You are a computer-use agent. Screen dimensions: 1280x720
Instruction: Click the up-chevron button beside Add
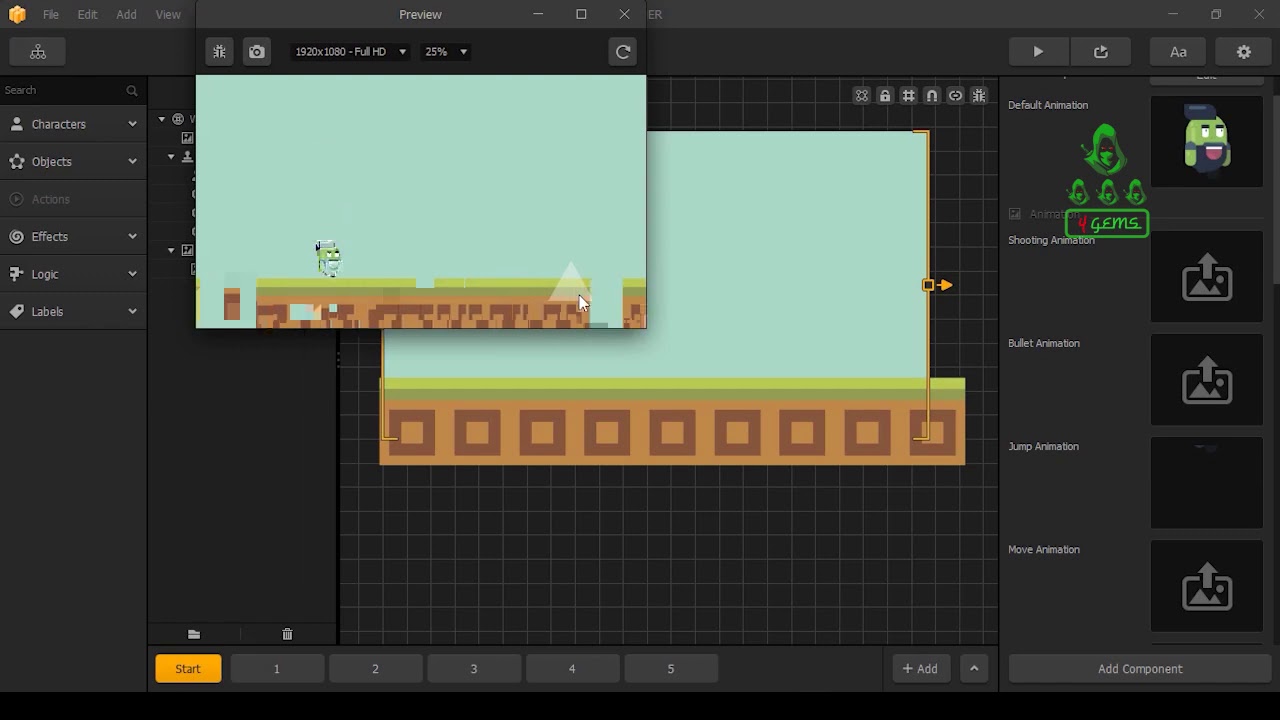click(x=974, y=669)
